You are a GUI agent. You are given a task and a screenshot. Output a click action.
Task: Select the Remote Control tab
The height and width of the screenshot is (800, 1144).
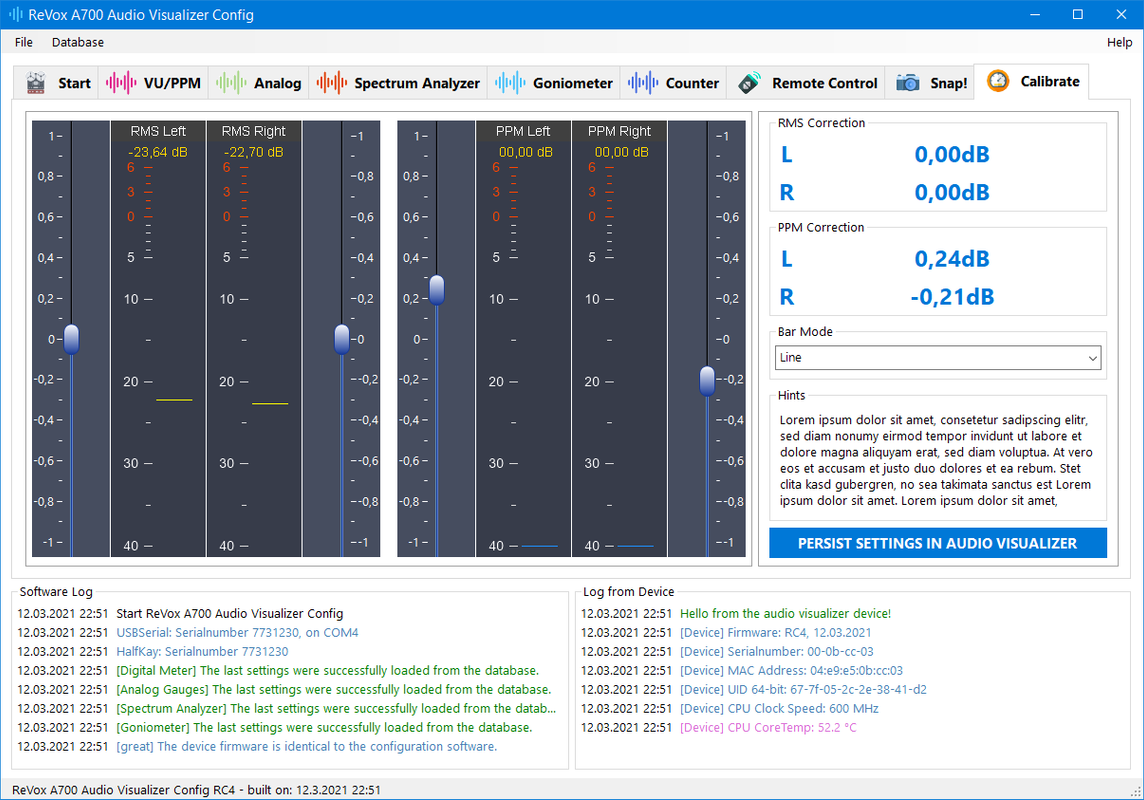click(806, 83)
